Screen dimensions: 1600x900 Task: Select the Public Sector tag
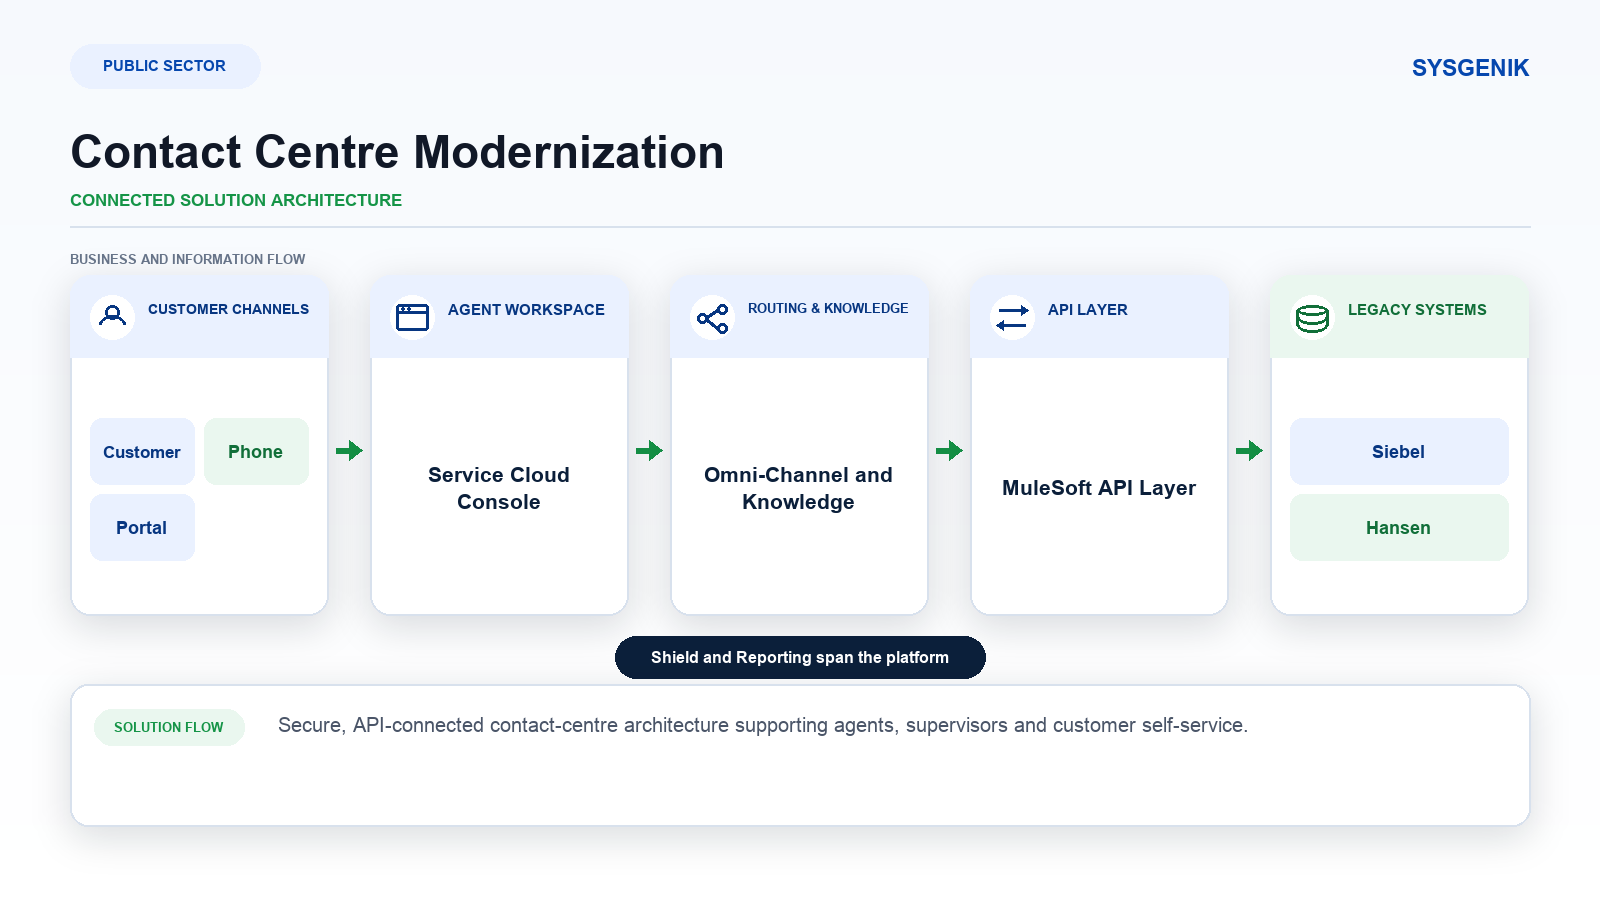tap(165, 66)
